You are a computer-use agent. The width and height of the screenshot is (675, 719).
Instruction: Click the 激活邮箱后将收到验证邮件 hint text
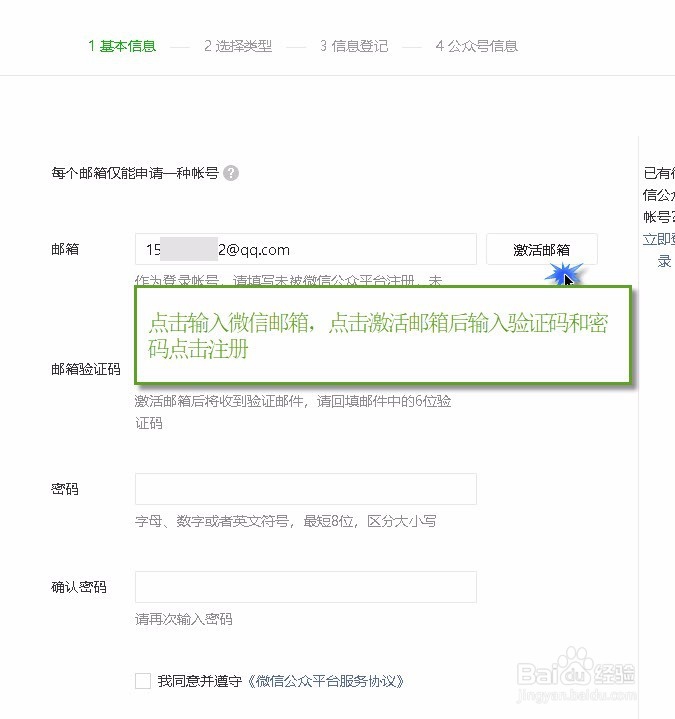(x=293, y=412)
